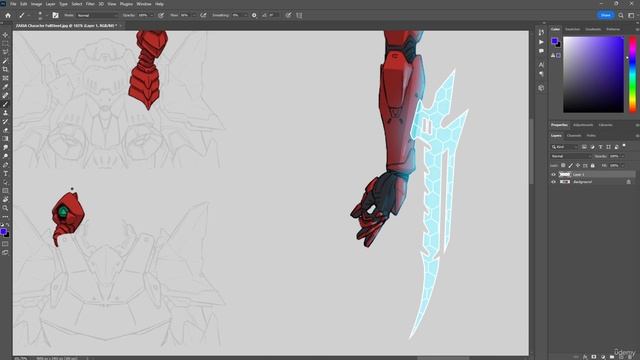Toggle lock transparent pixels

(x=563, y=165)
